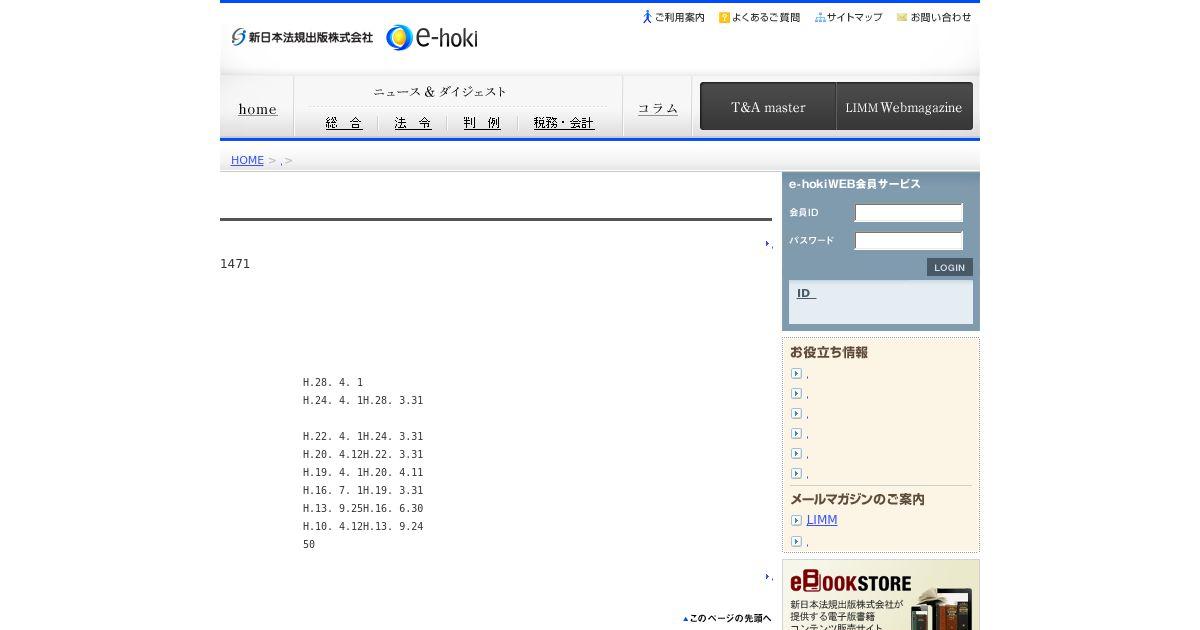Viewport: 1200px width, 630px height.
Task: Open the コラム tab
Action: [x=658, y=108]
